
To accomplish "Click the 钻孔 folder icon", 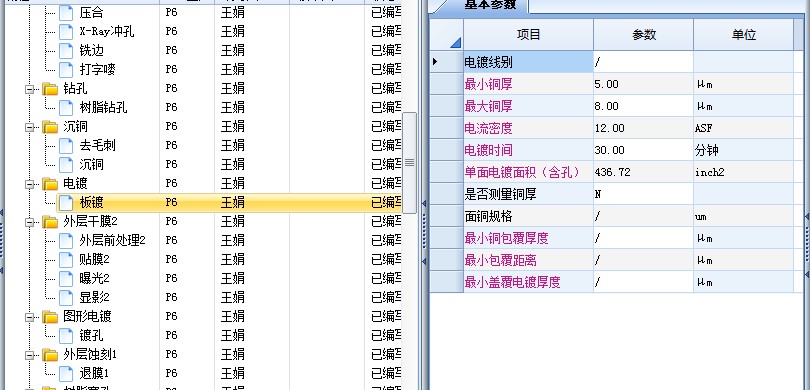I will click(x=50, y=89).
